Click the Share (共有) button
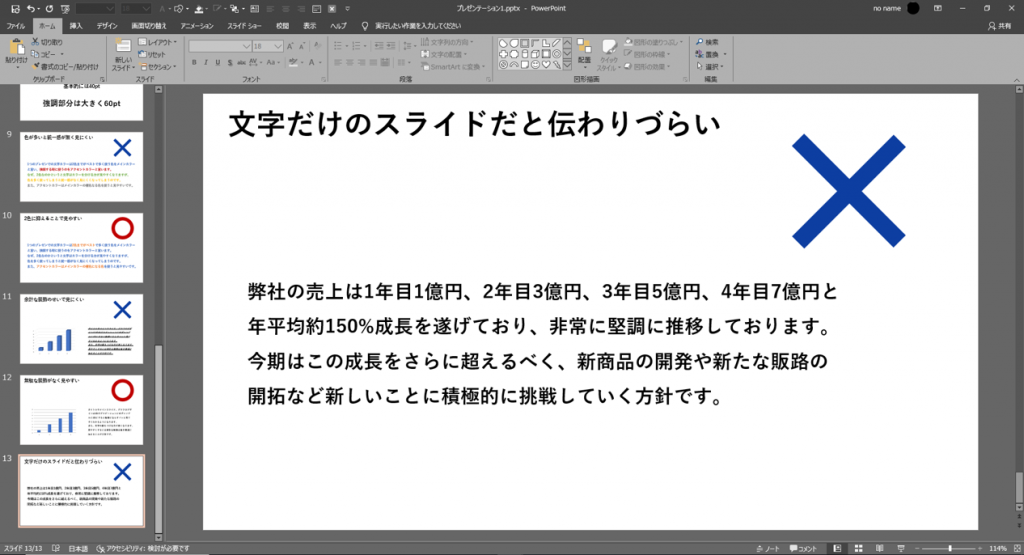Screen dimensions: 1024x555 click(999, 26)
